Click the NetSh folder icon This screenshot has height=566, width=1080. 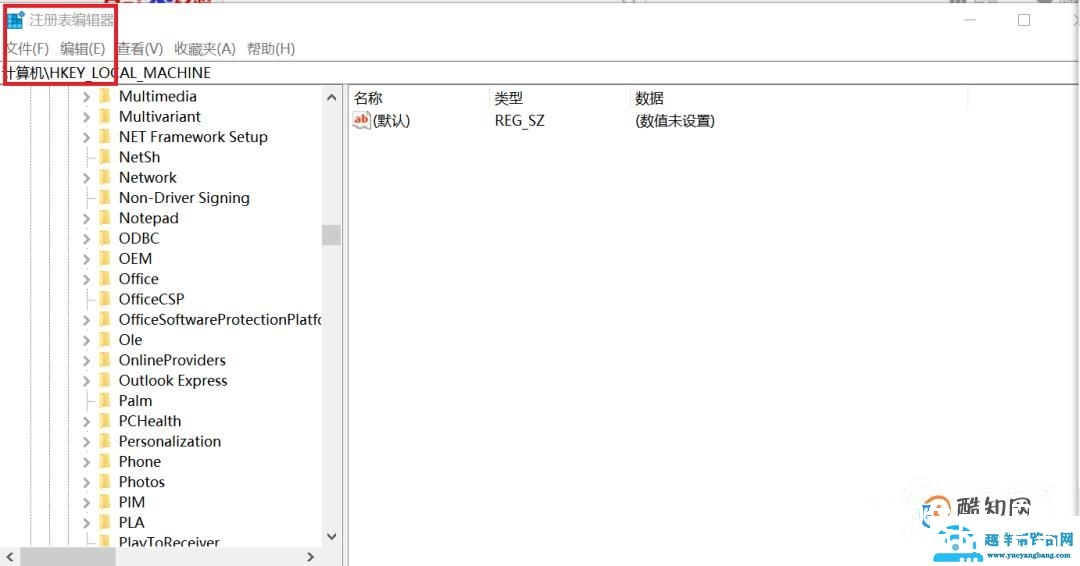click(105, 157)
